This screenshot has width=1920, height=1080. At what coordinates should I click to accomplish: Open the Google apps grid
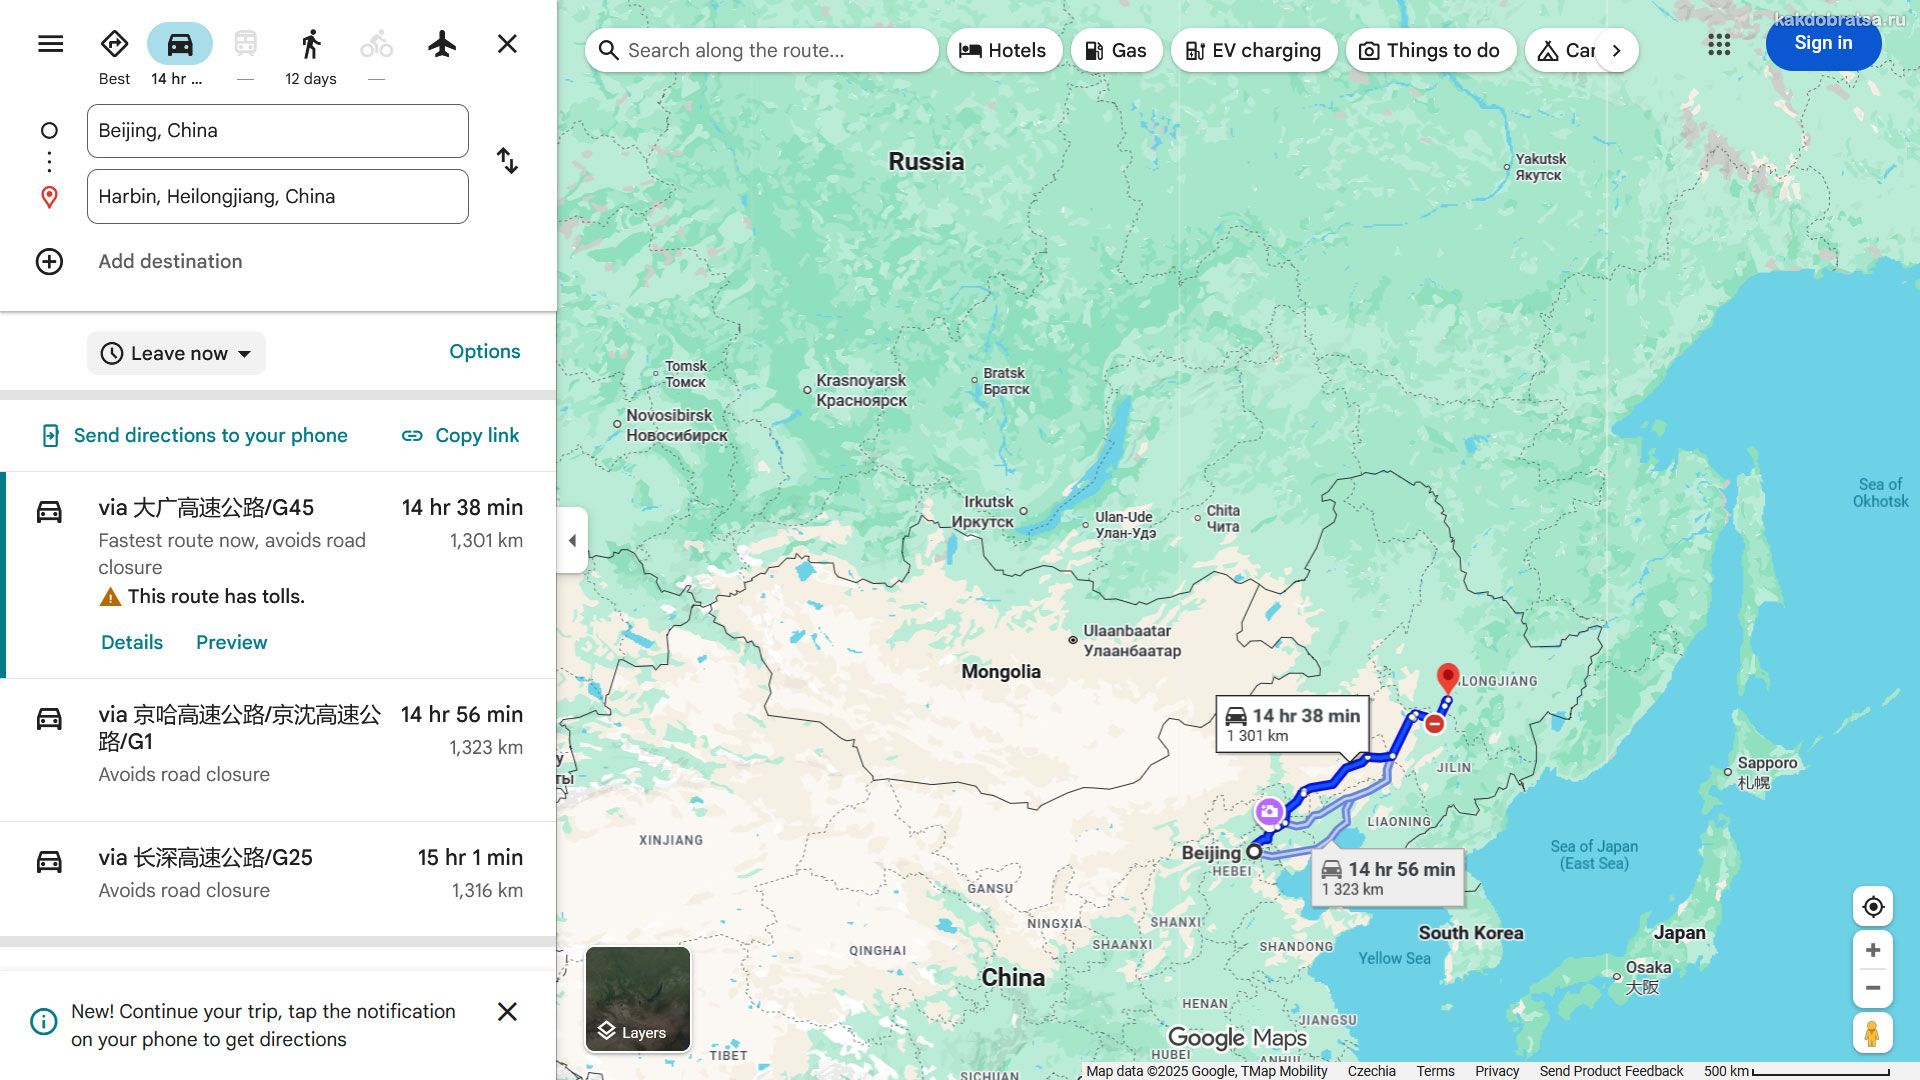pos(1718,44)
